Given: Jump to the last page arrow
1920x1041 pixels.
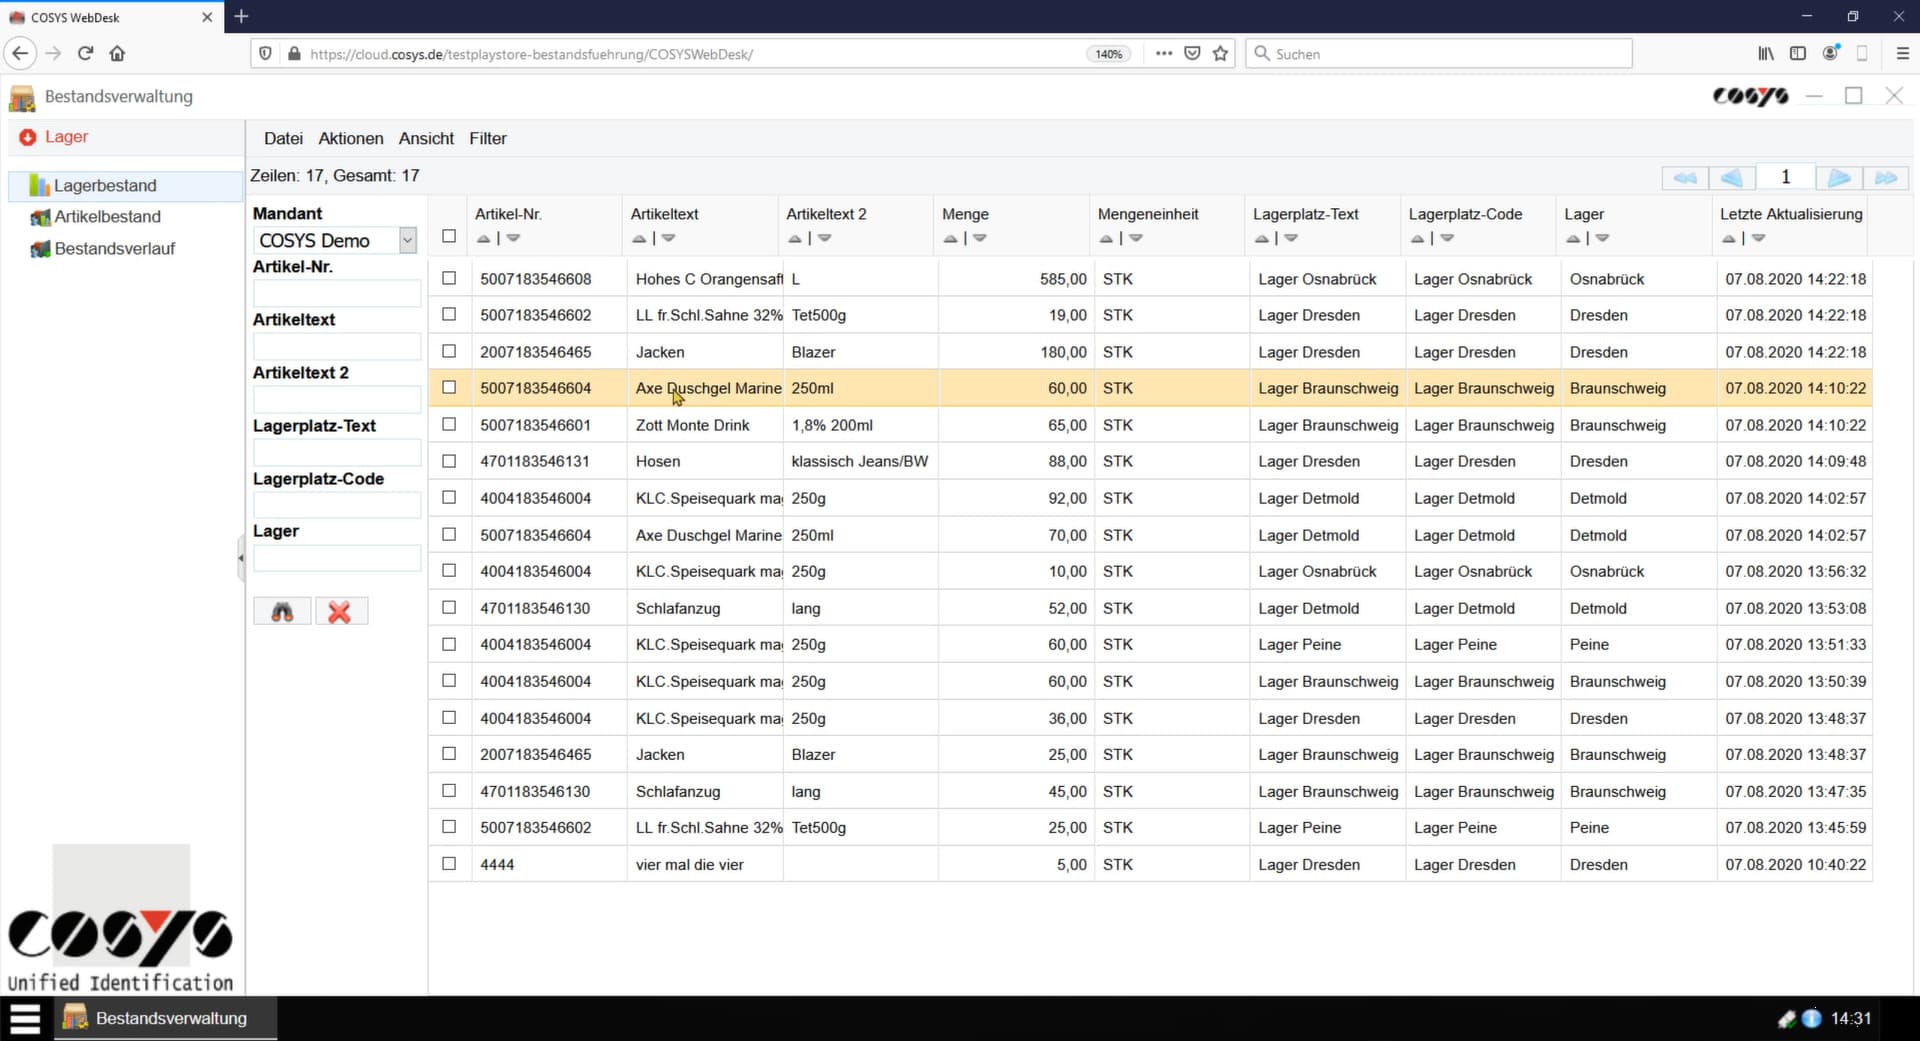Looking at the screenshot, I should coord(1886,177).
